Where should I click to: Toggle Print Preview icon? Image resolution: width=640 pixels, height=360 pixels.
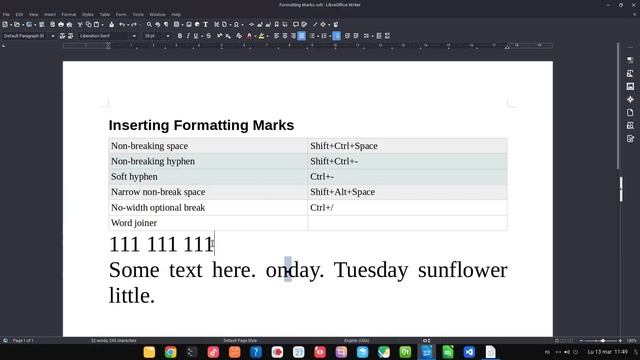(x=69, y=24)
